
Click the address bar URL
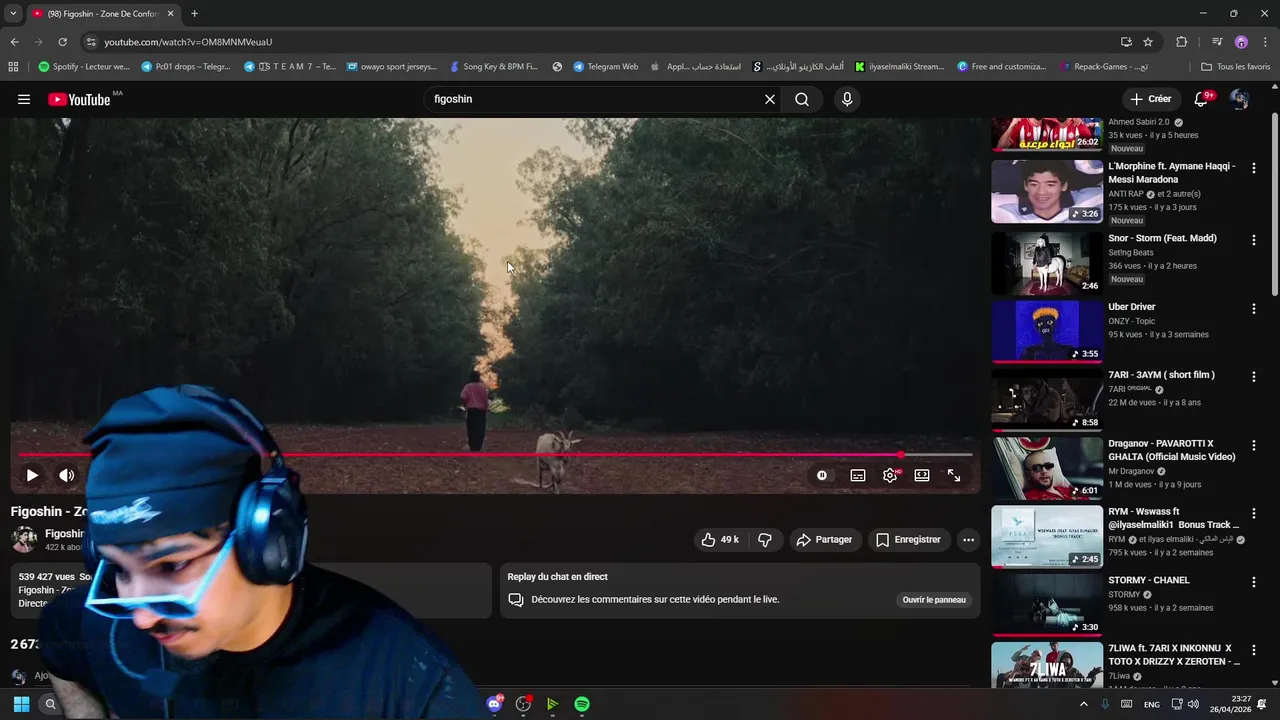[x=188, y=42]
